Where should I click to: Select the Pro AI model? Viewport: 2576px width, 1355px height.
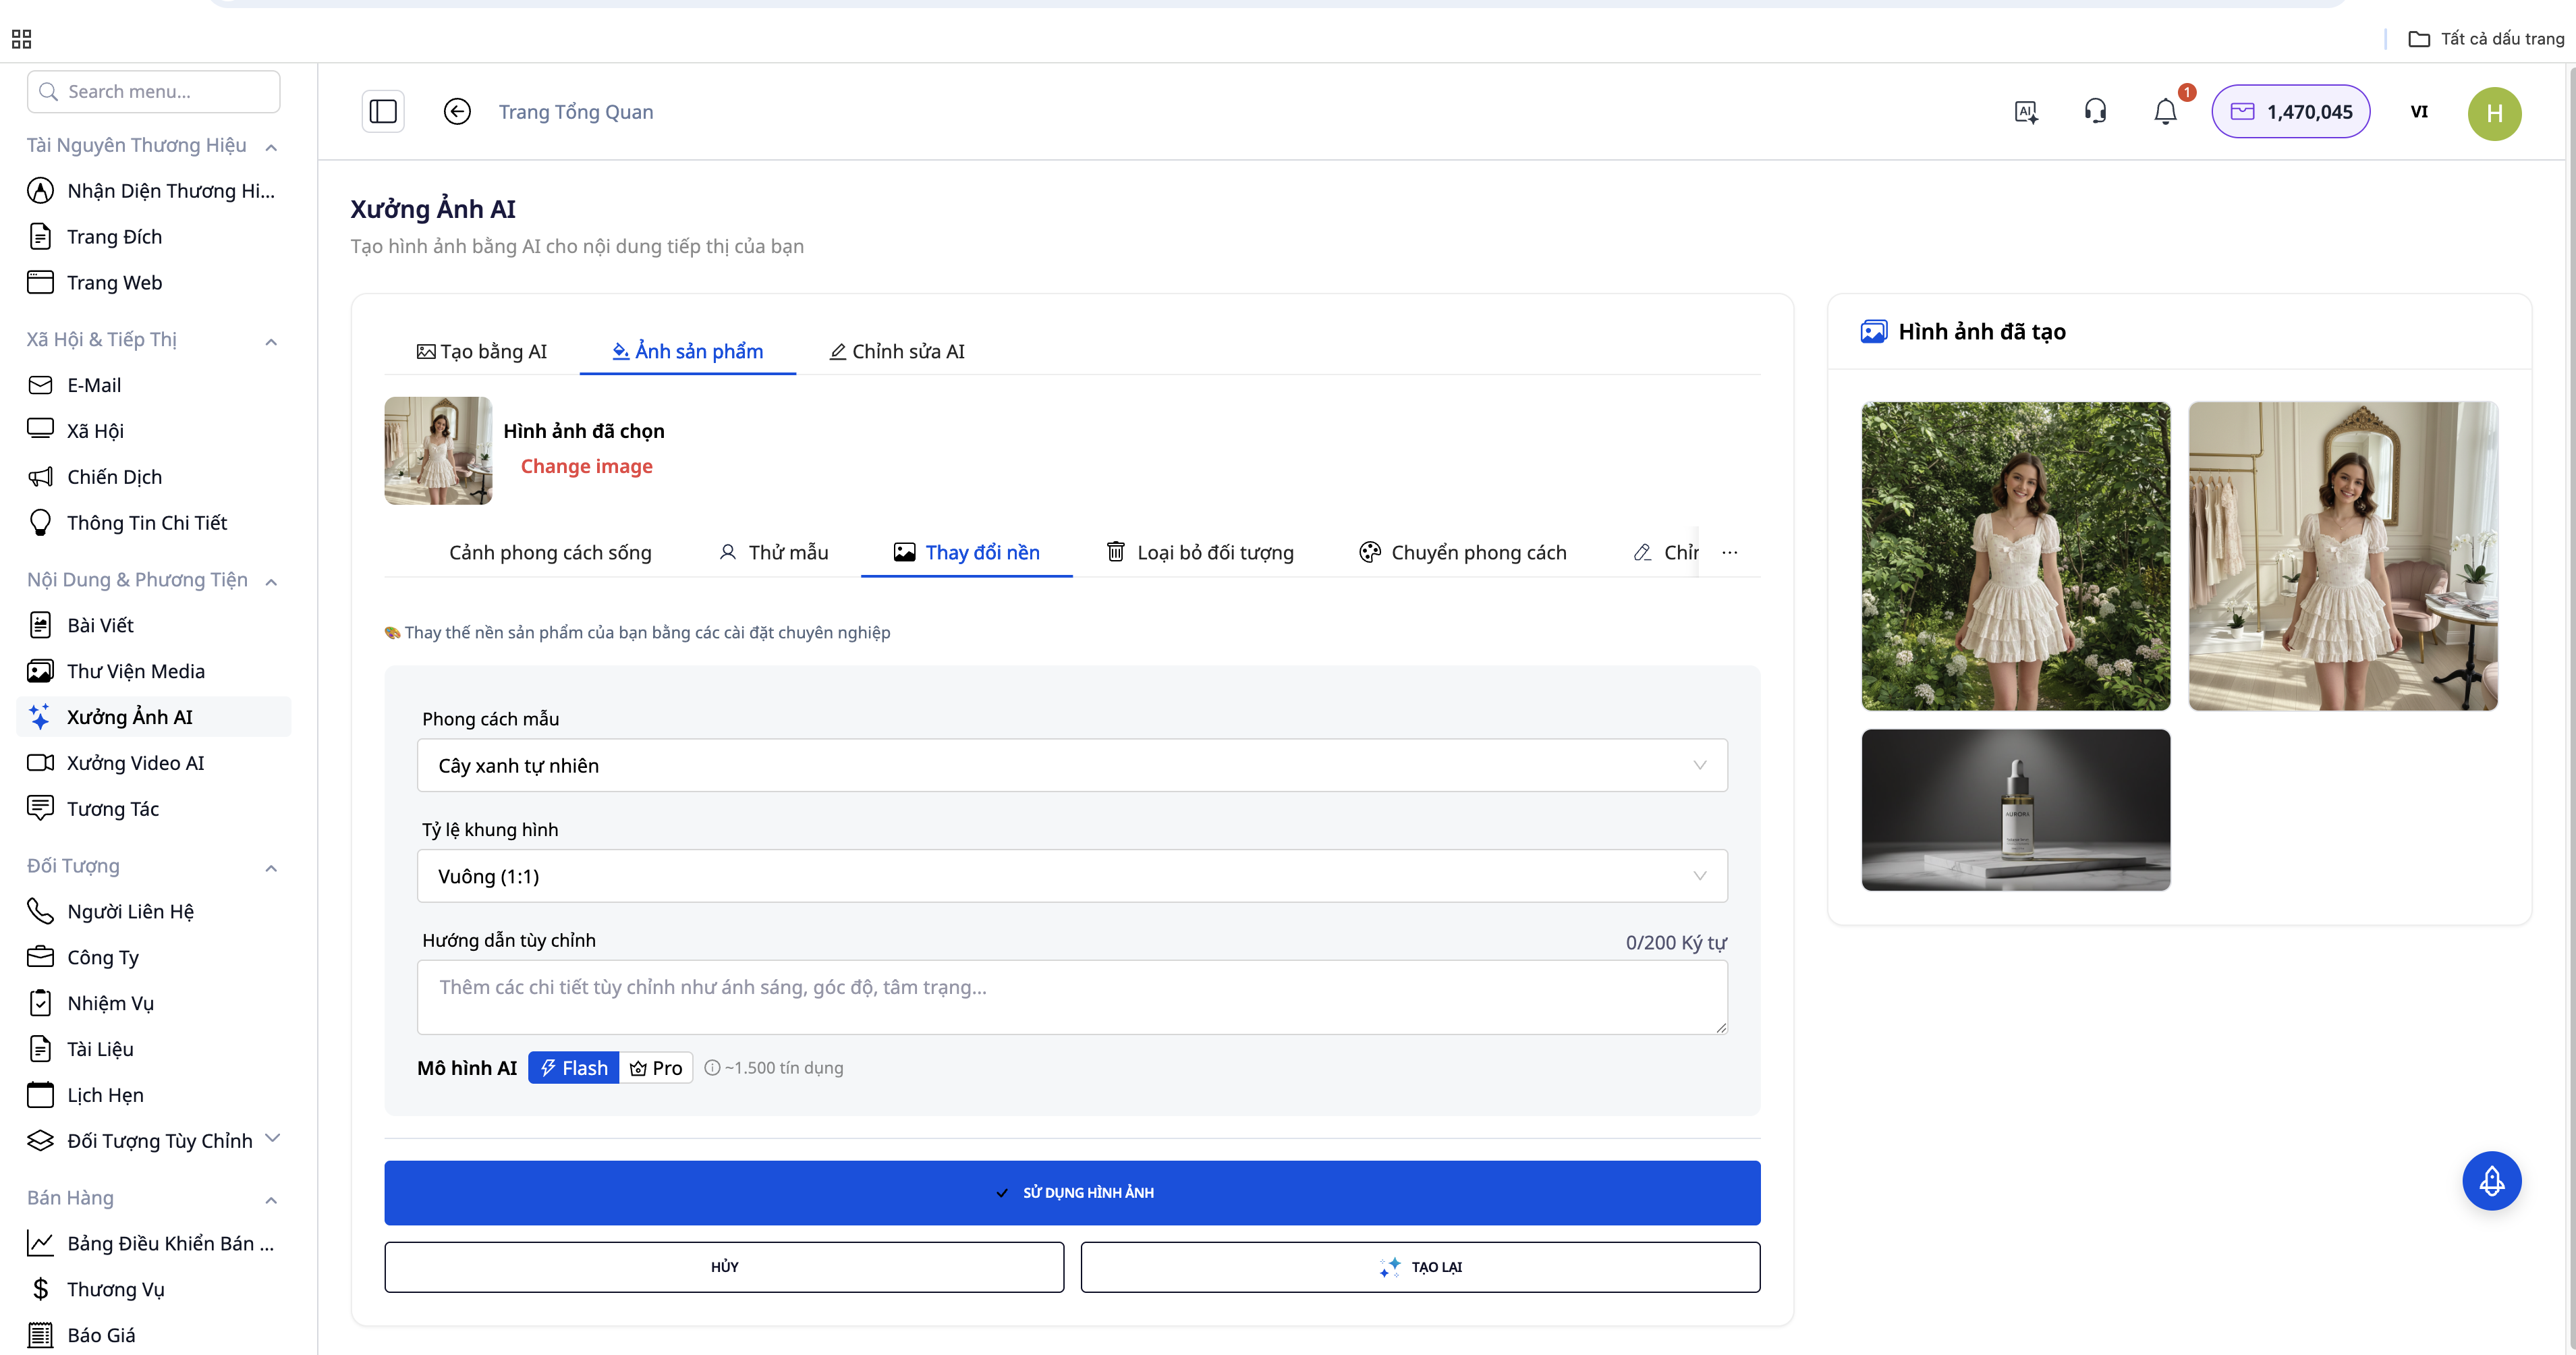[656, 1067]
